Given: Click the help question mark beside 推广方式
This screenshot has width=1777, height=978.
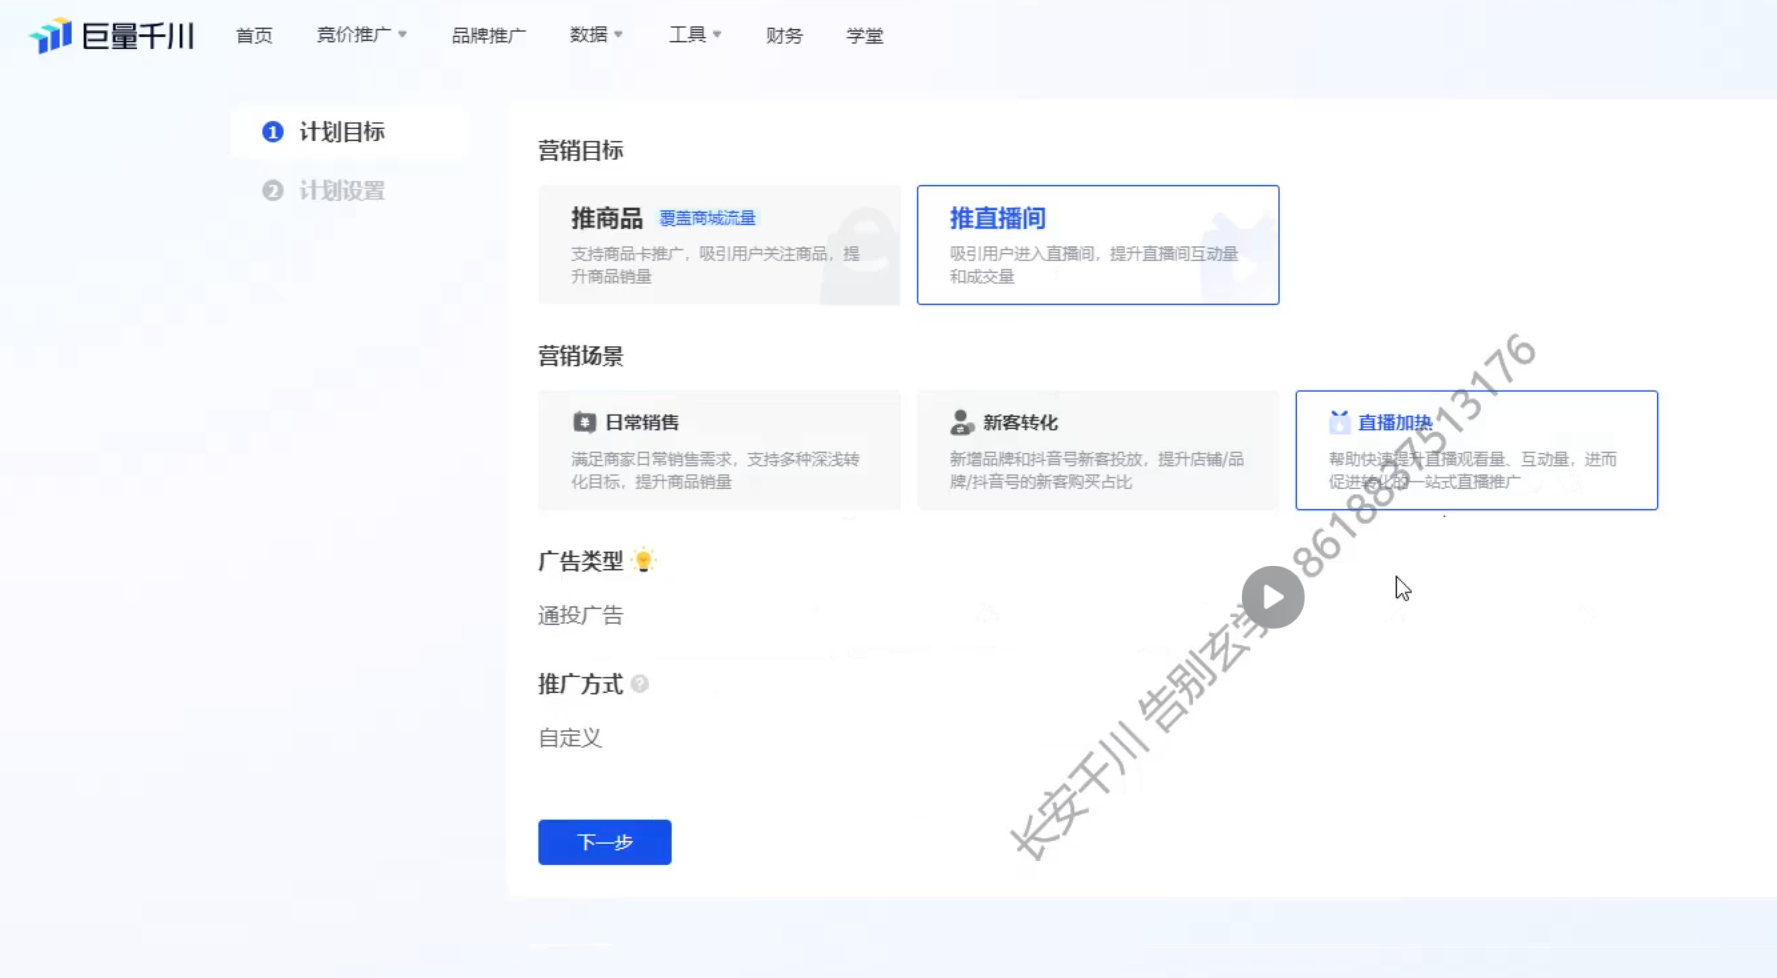Looking at the screenshot, I should point(640,684).
